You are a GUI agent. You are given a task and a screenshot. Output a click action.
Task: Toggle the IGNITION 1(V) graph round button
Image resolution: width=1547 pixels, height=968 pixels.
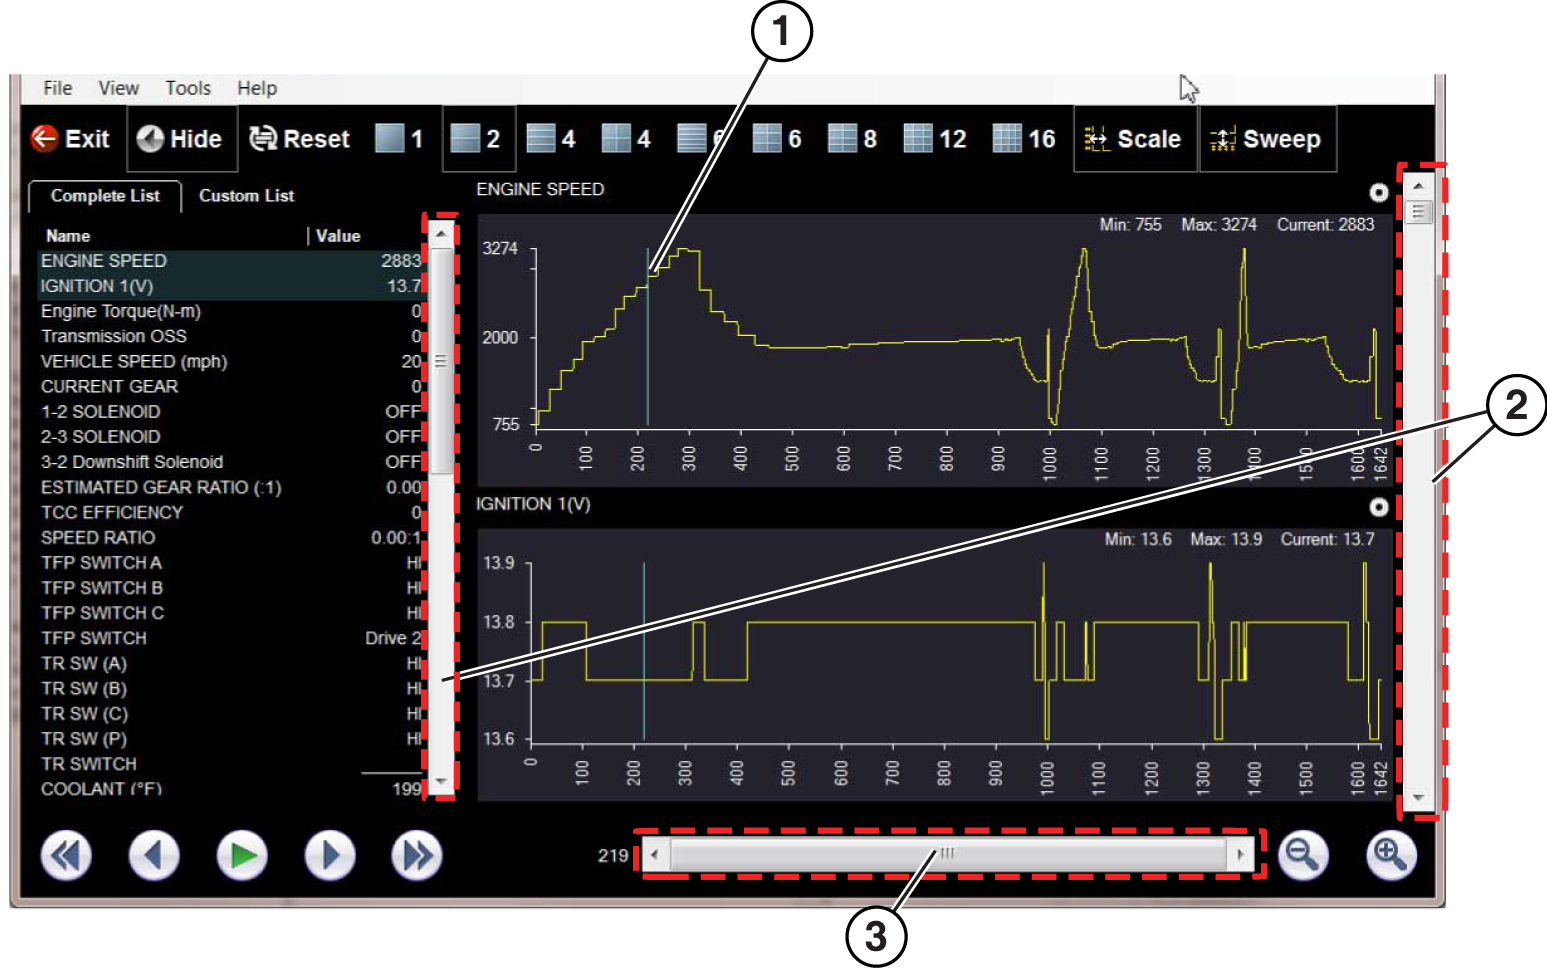[x=1379, y=507]
